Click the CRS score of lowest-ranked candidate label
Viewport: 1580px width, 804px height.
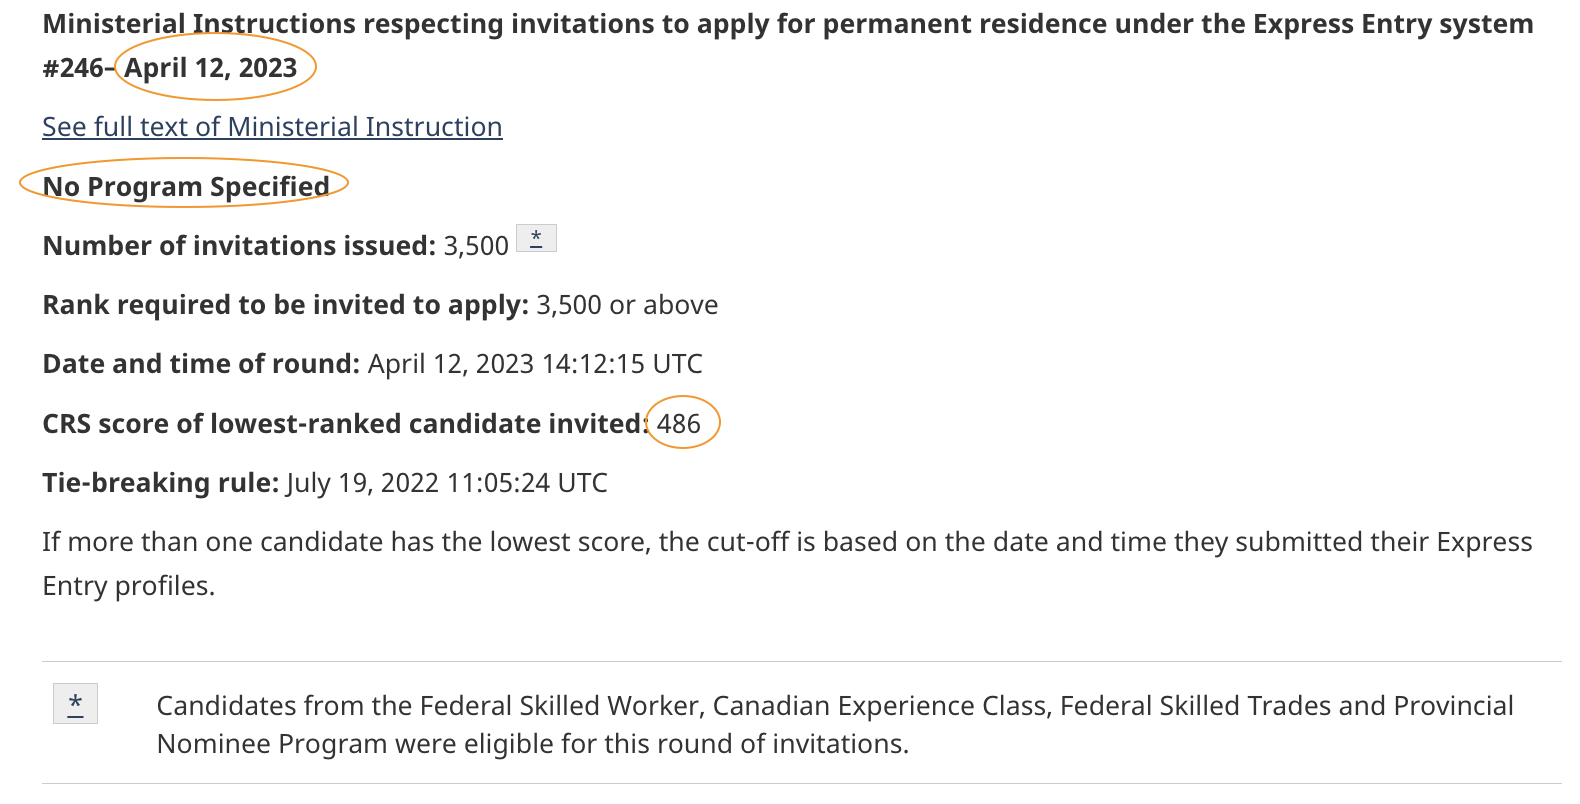345,424
